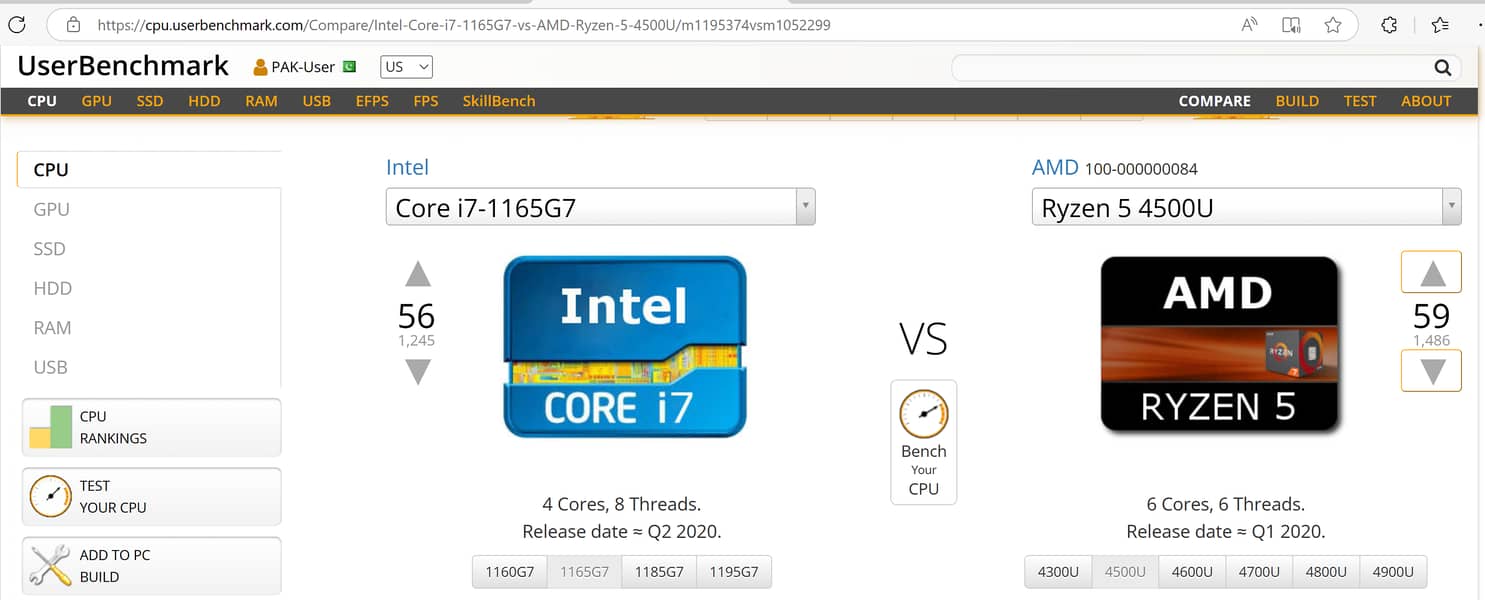The image size is (1485, 600).
Task: Click the UserBenchmark search input field
Action: click(x=1190, y=68)
